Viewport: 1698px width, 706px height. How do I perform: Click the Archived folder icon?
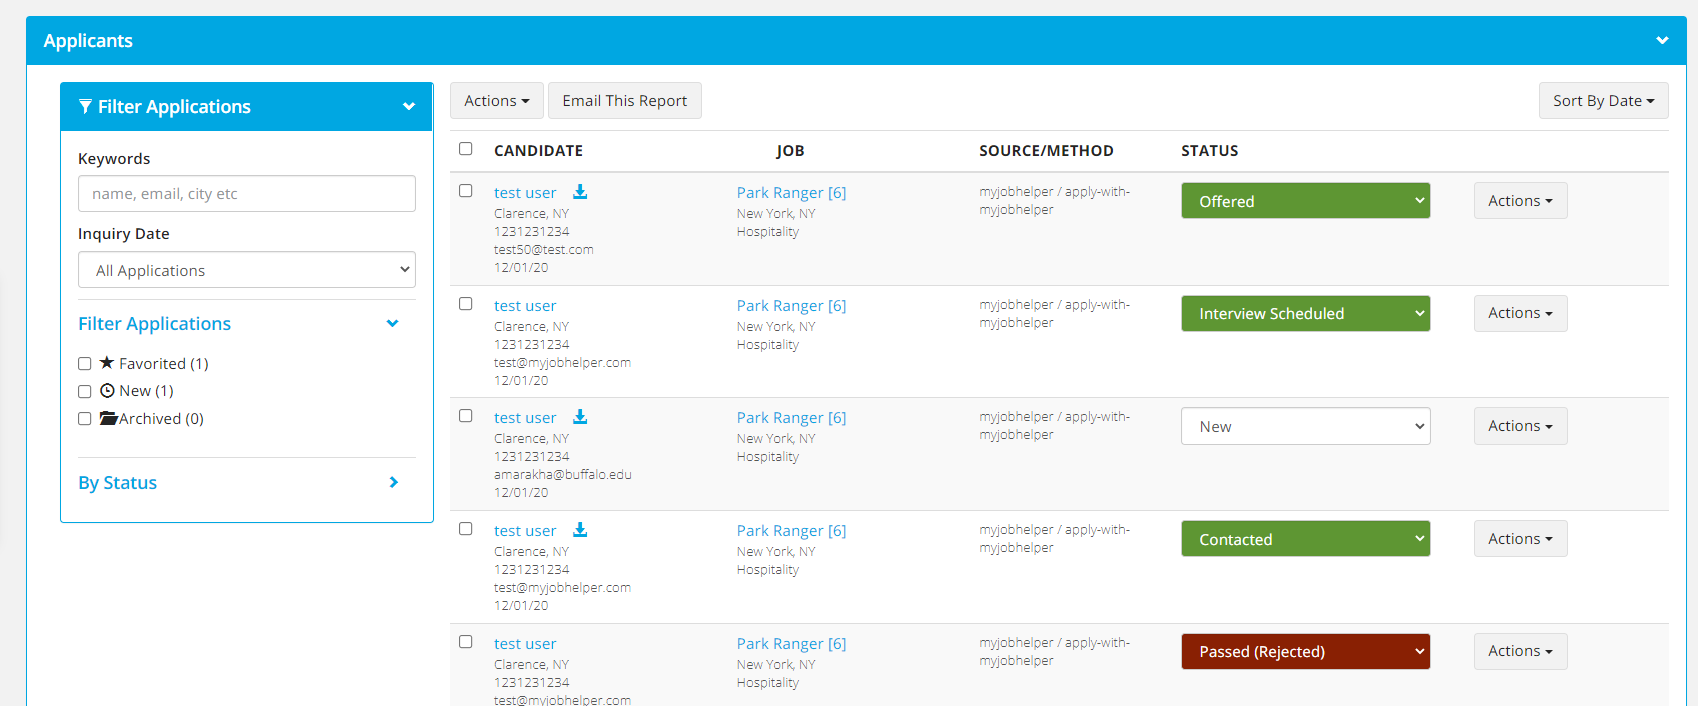pyautogui.click(x=108, y=418)
